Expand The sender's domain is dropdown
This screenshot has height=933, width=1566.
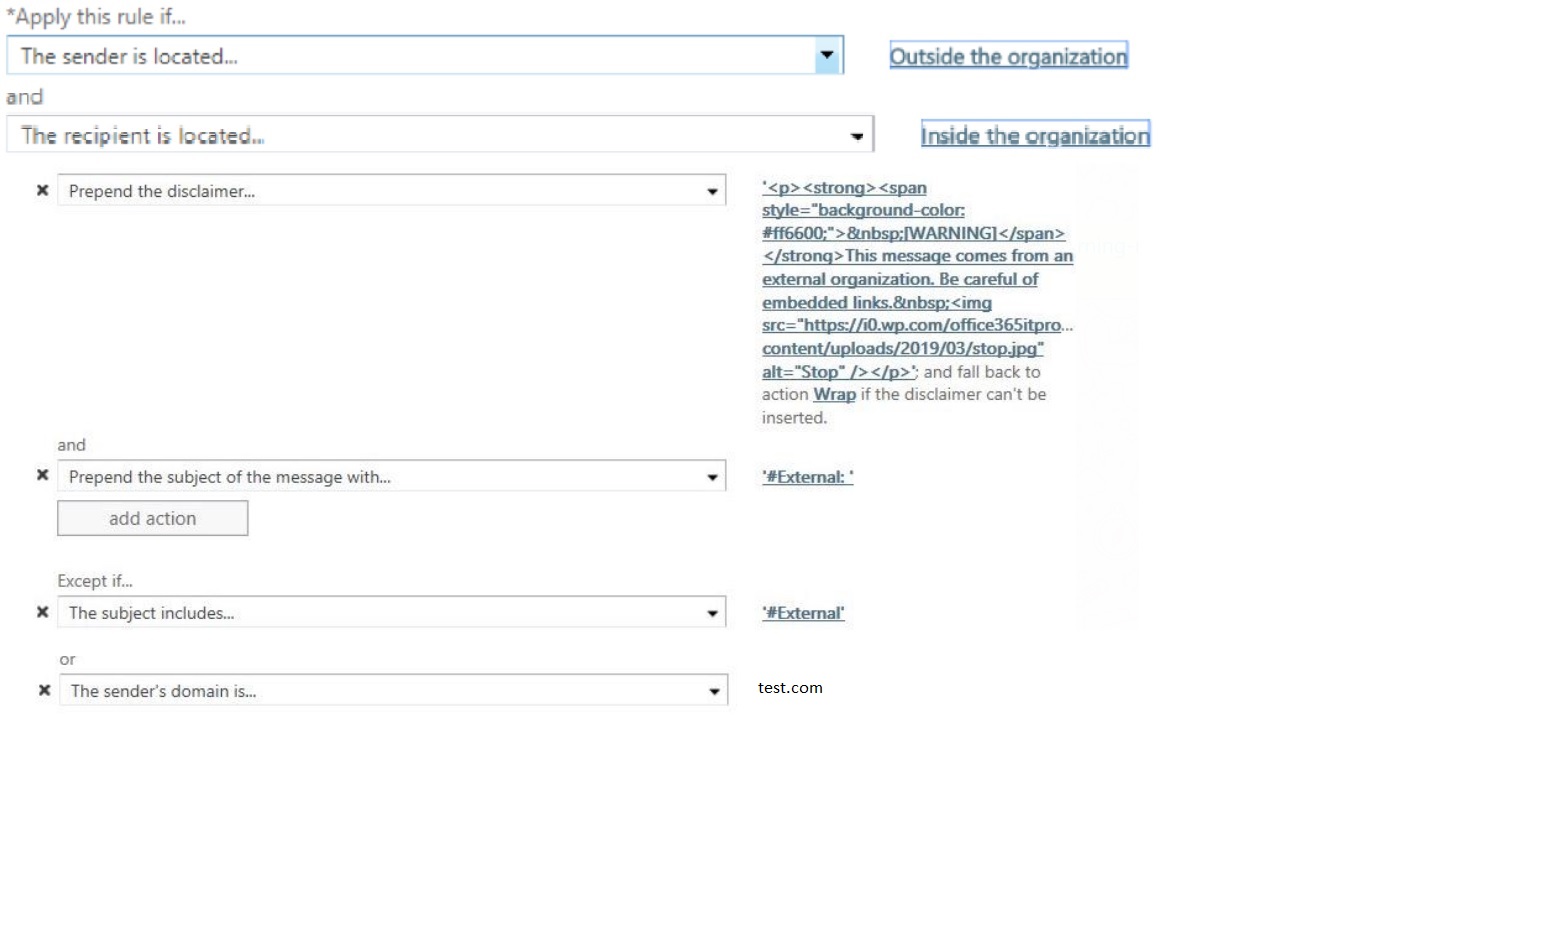click(714, 691)
